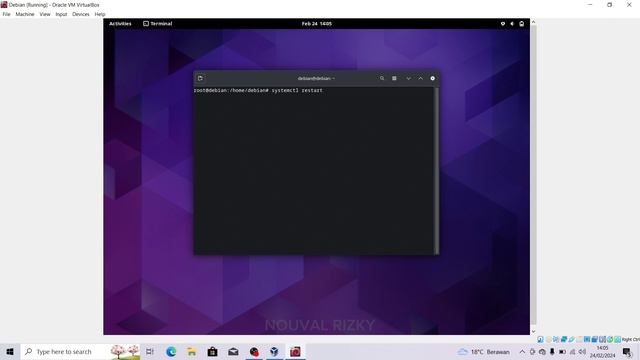
Task: Open the Windows volume tray icon
Action: tap(582, 352)
